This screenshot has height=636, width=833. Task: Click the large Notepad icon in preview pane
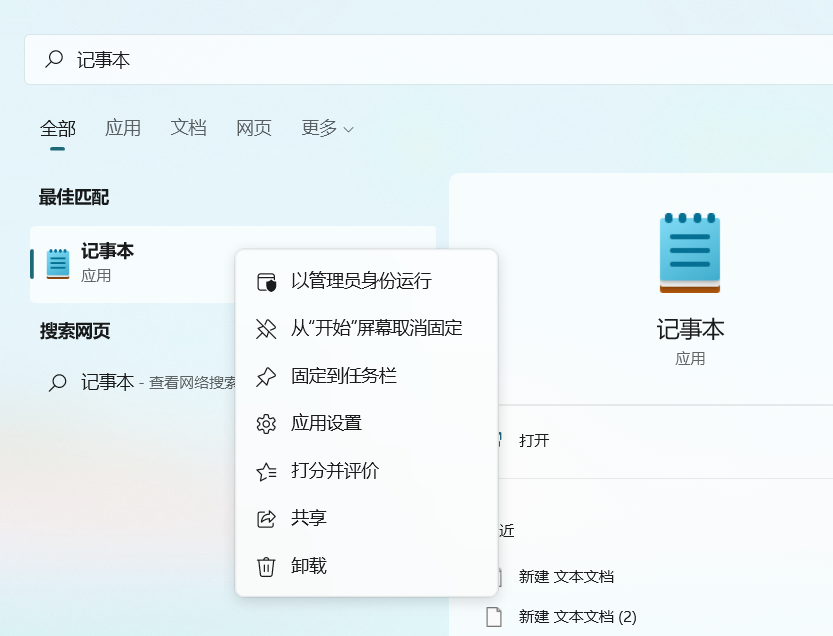click(690, 252)
